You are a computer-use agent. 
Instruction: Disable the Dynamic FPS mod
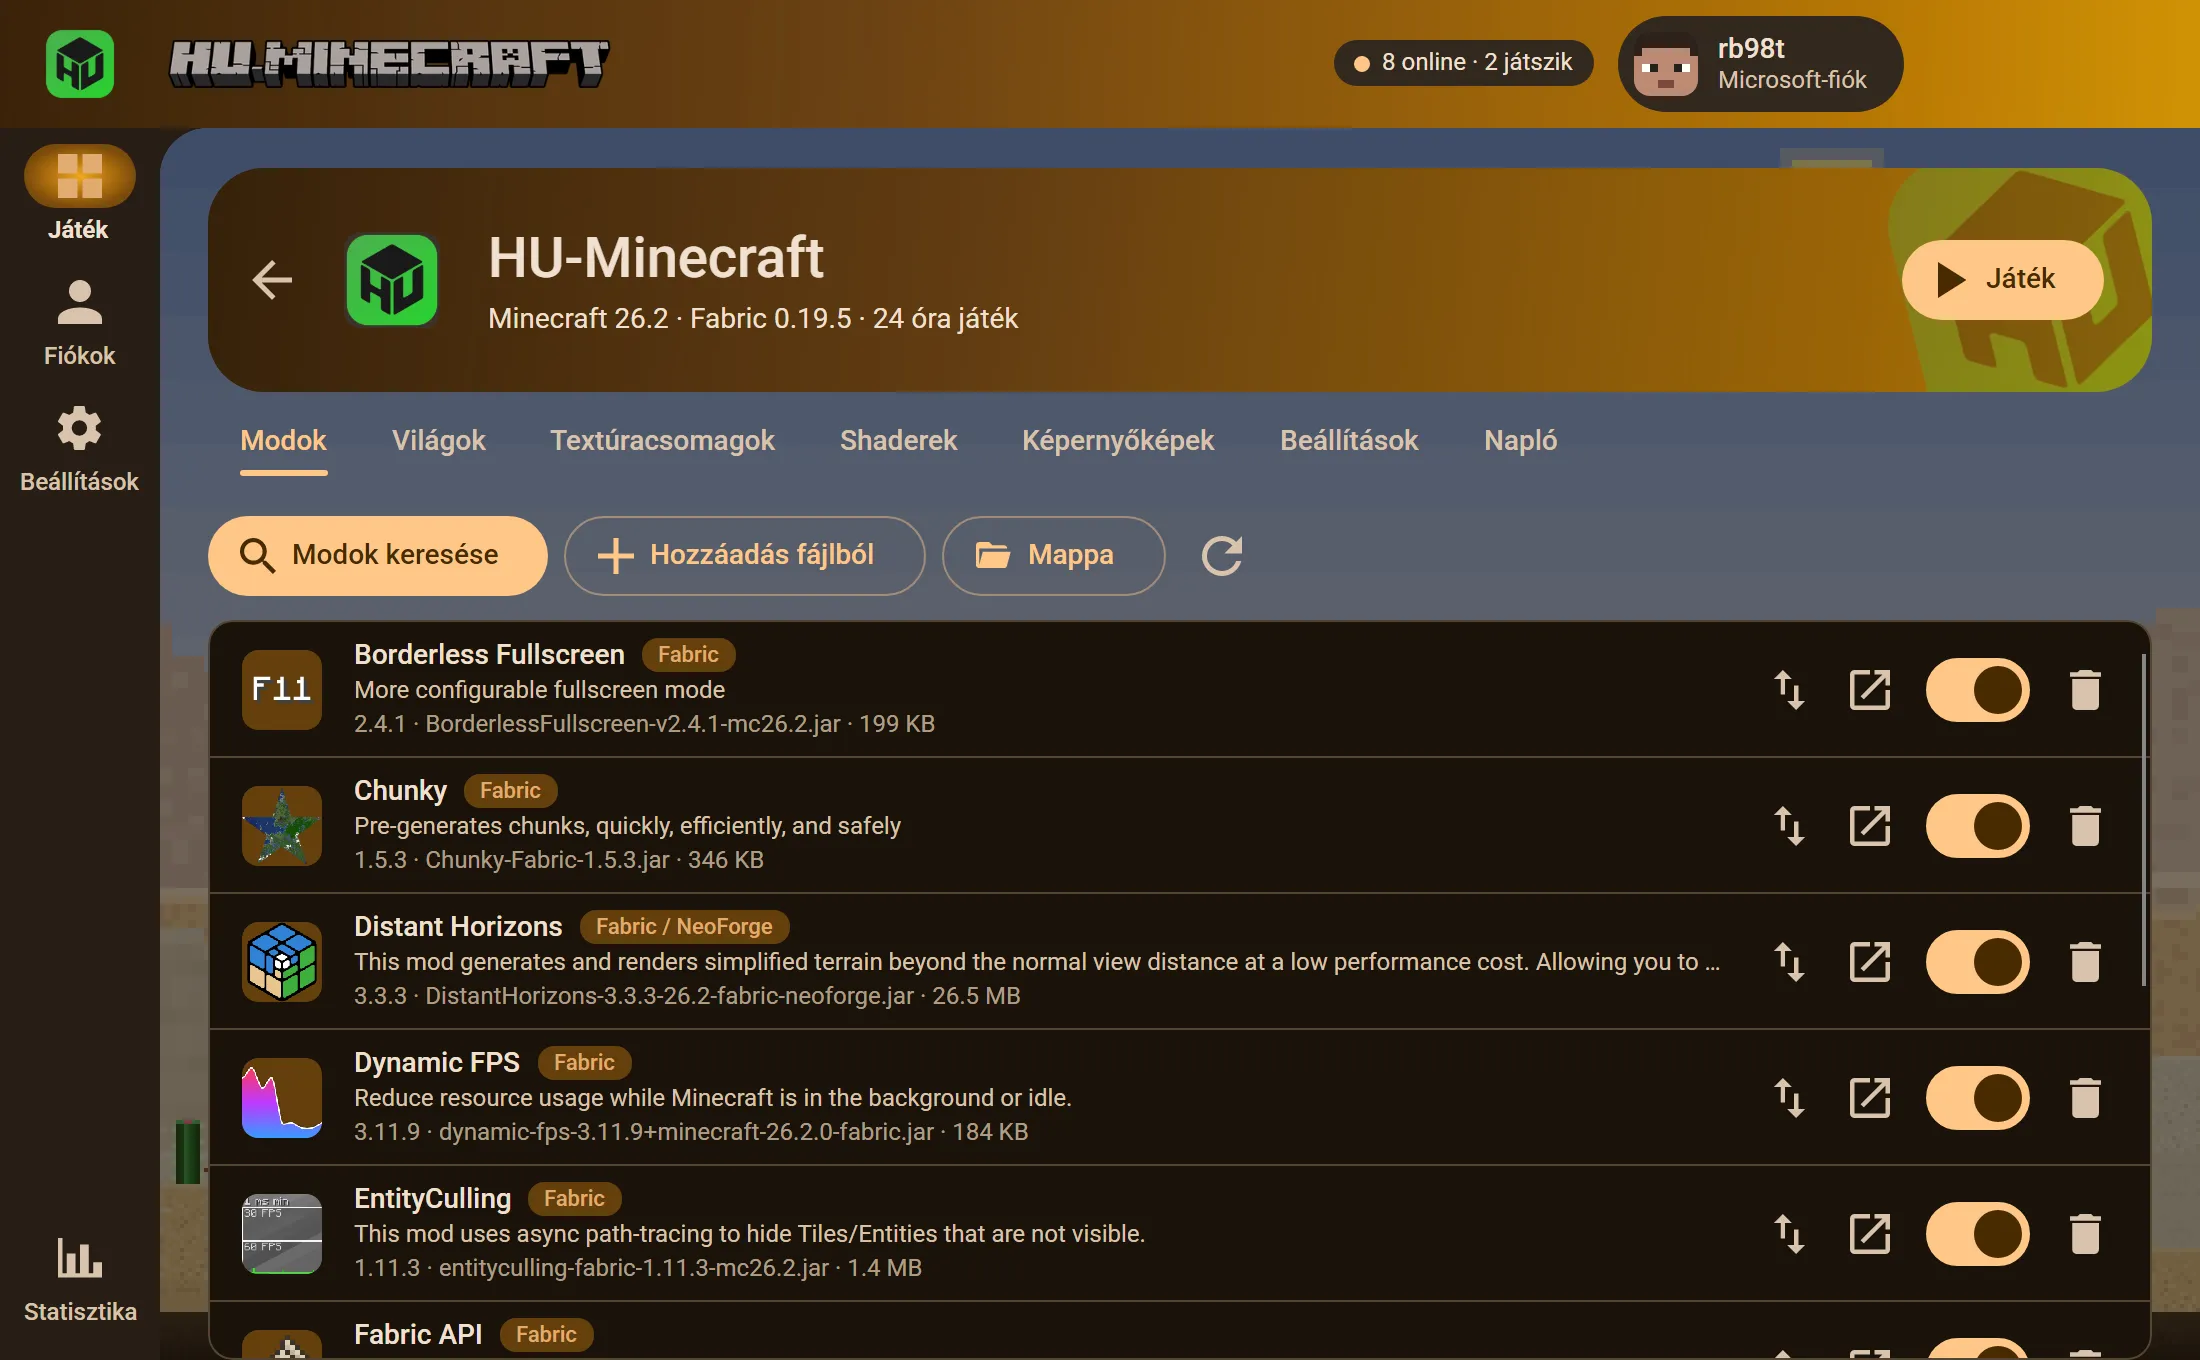tap(1978, 1098)
